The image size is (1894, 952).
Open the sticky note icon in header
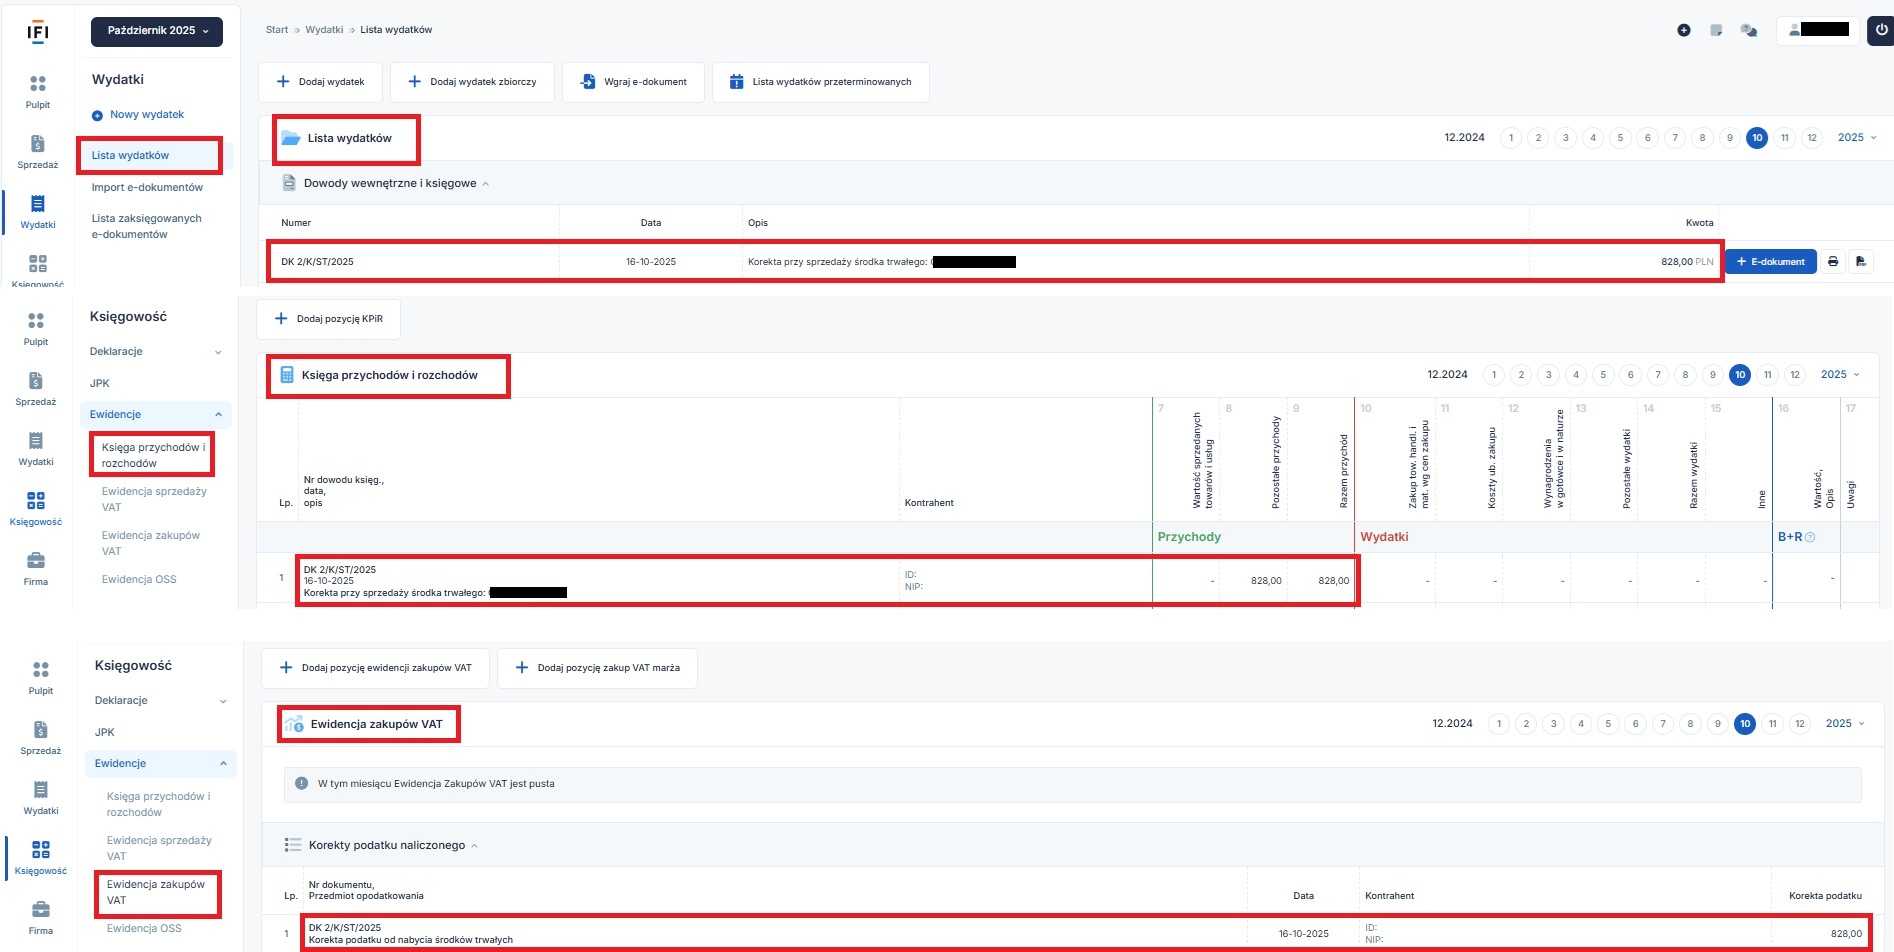click(x=1716, y=30)
